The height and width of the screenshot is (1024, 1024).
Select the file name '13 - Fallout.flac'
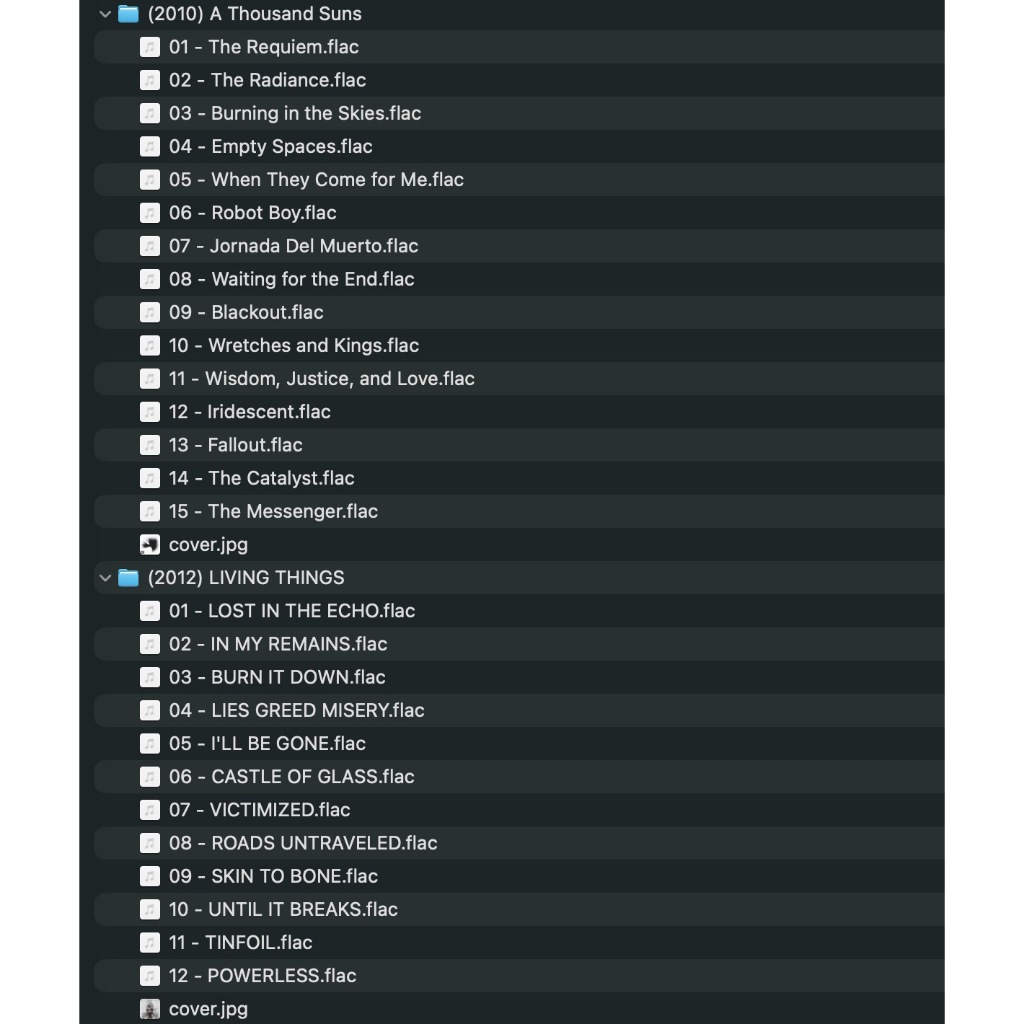(236, 445)
